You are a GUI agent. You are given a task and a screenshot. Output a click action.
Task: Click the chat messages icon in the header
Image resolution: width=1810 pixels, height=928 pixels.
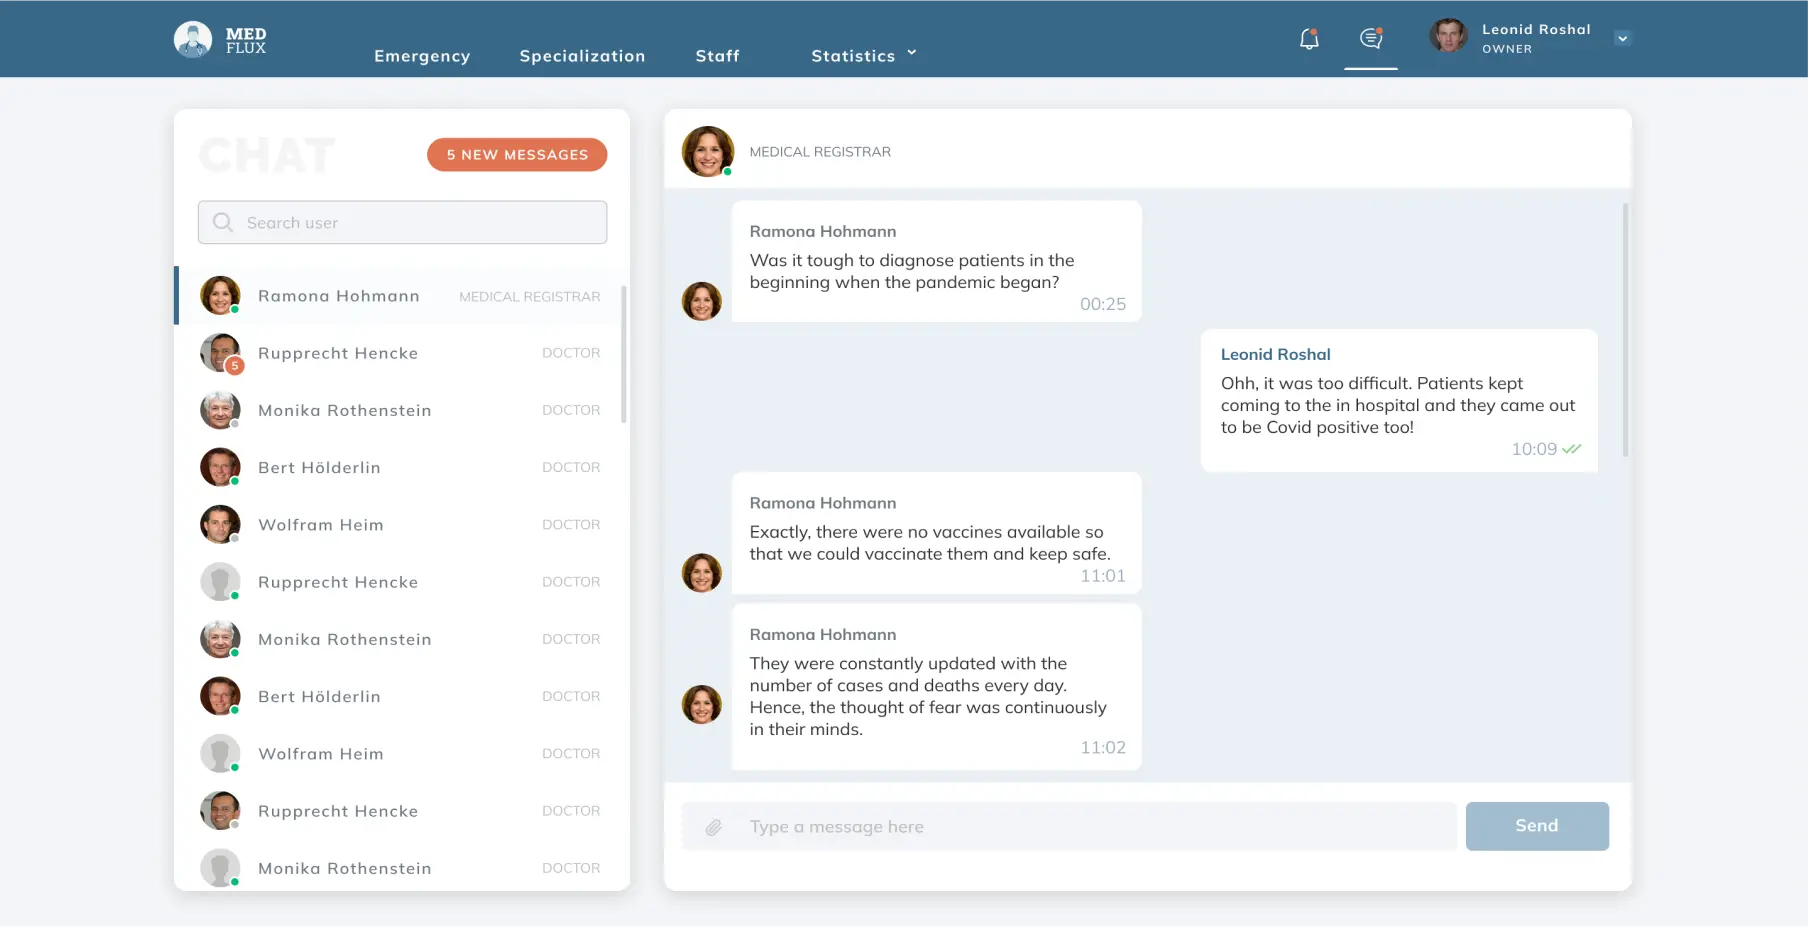click(1369, 38)
